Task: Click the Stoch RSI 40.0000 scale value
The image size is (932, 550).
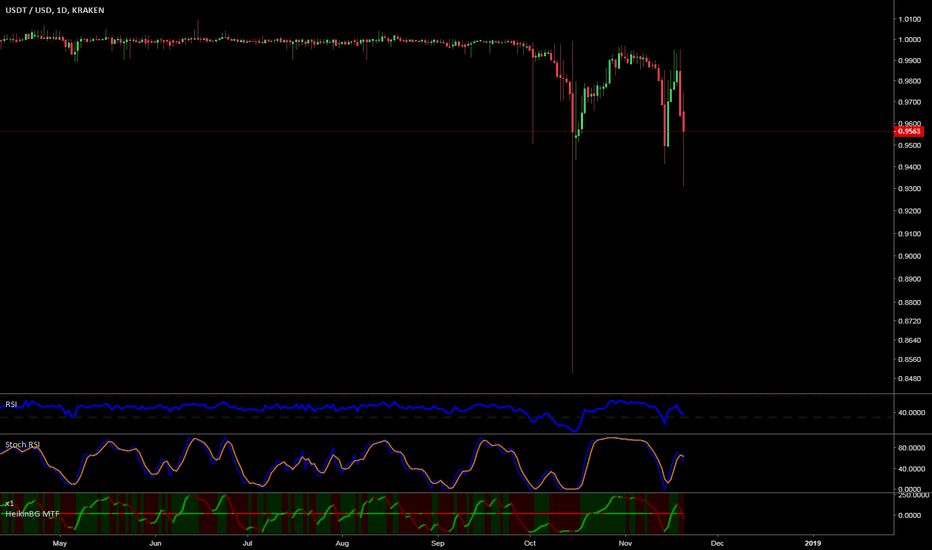Action: pyautogui.click(x=911, y=469)
